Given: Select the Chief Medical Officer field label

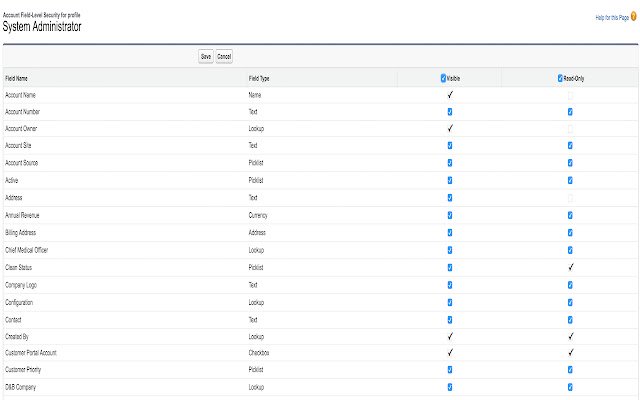Looking at the screenshot, I should pyautogui.click(x=27, y=250).
